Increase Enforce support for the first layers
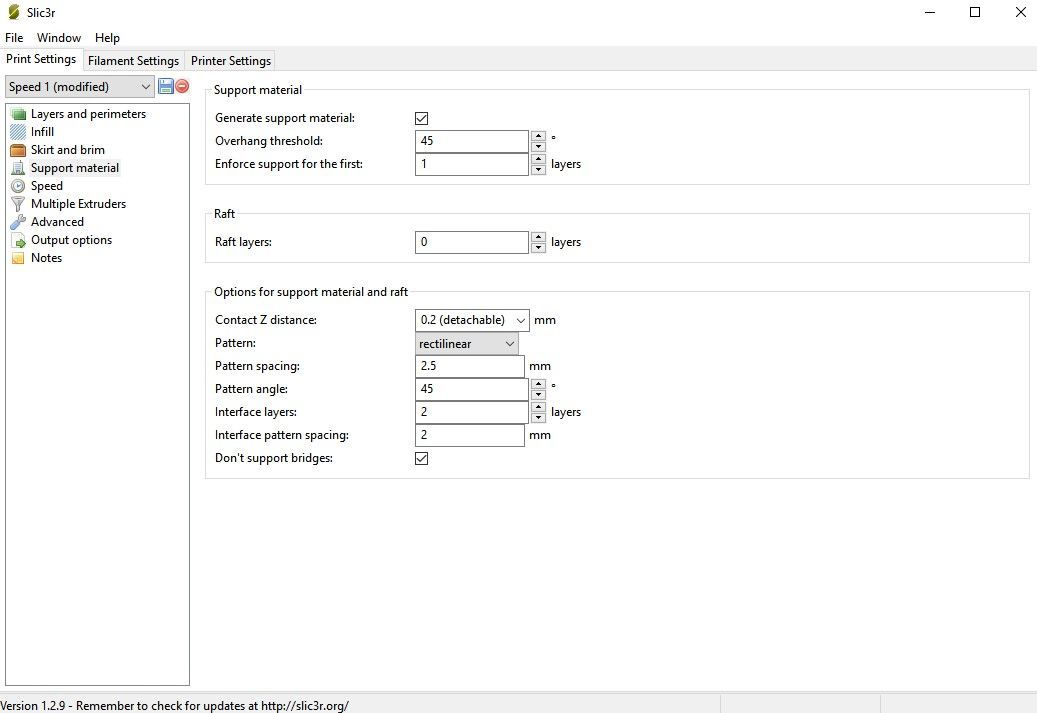Image resolution: width=1037 pixels, height=713 pixels. tap(538, 159)
